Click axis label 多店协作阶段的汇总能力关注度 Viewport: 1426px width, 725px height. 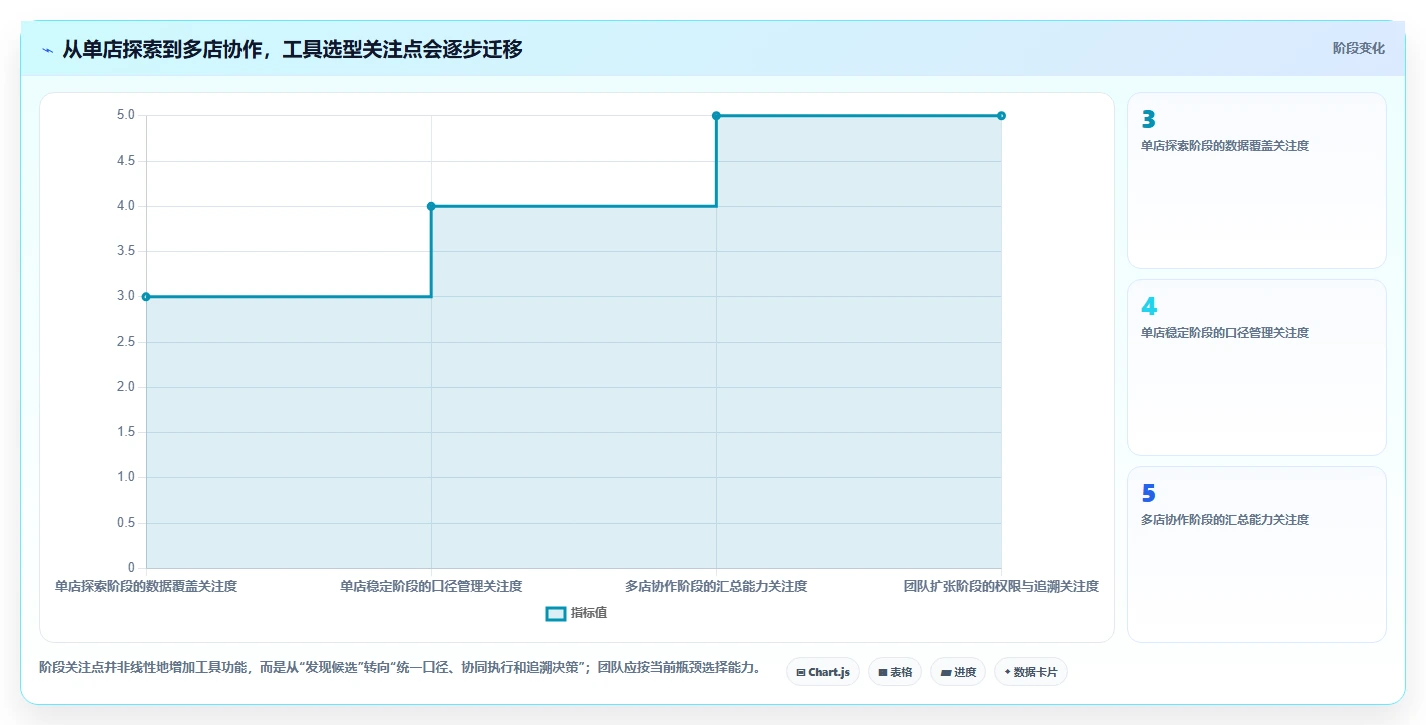click(x=716, y=586)
